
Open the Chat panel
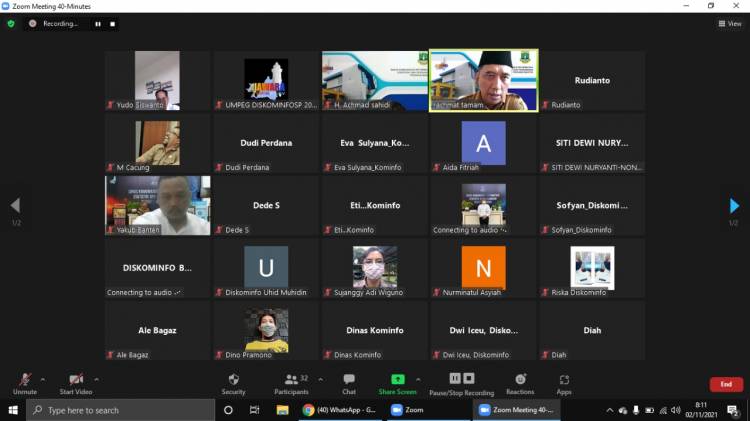point(349,383)
